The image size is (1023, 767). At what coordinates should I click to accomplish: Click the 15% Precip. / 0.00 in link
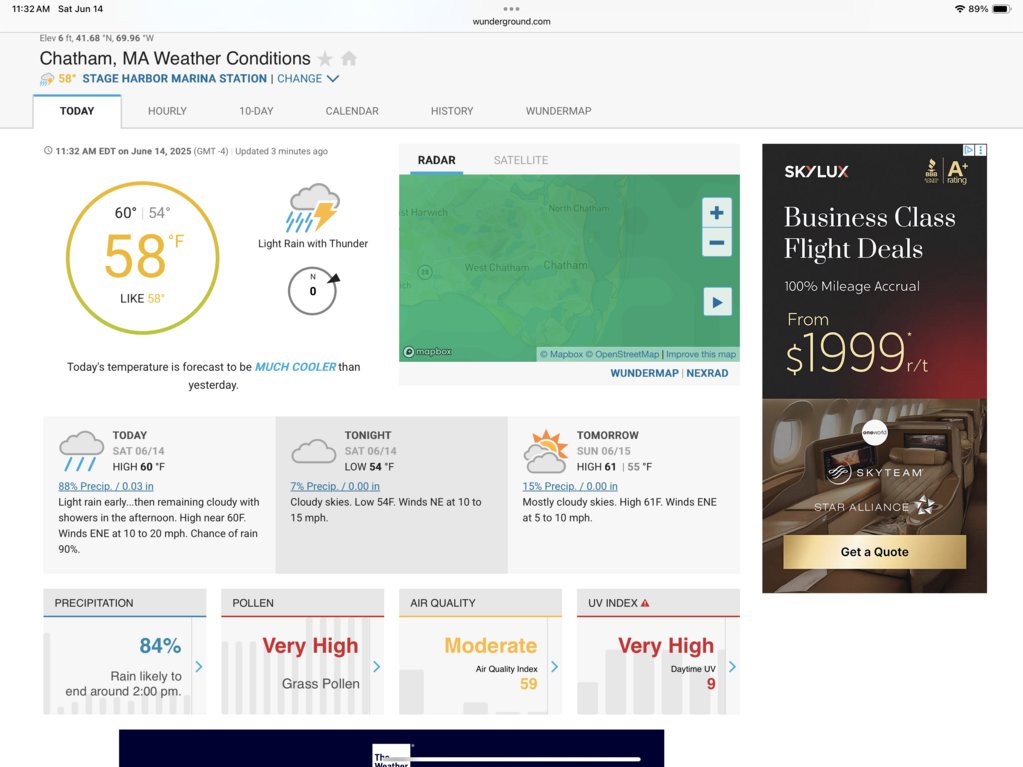(x=570, y=487)
